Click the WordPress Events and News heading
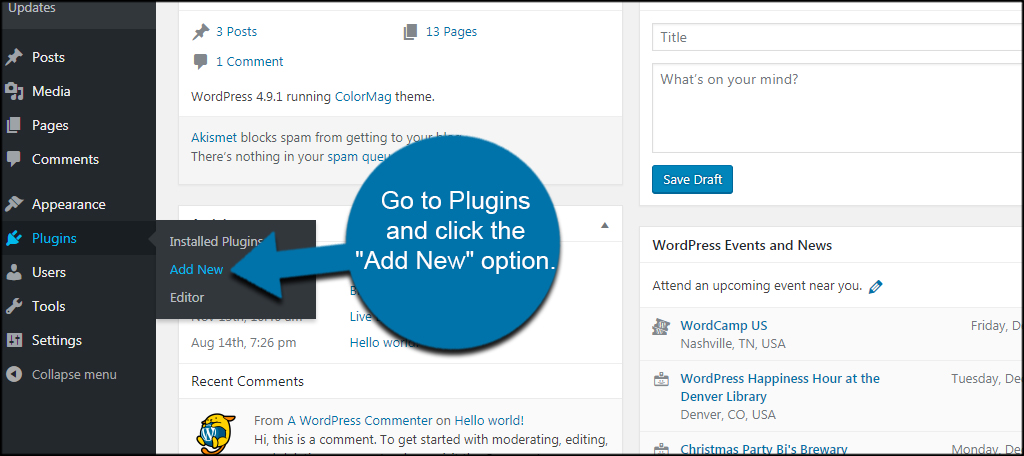 (742, 246)
